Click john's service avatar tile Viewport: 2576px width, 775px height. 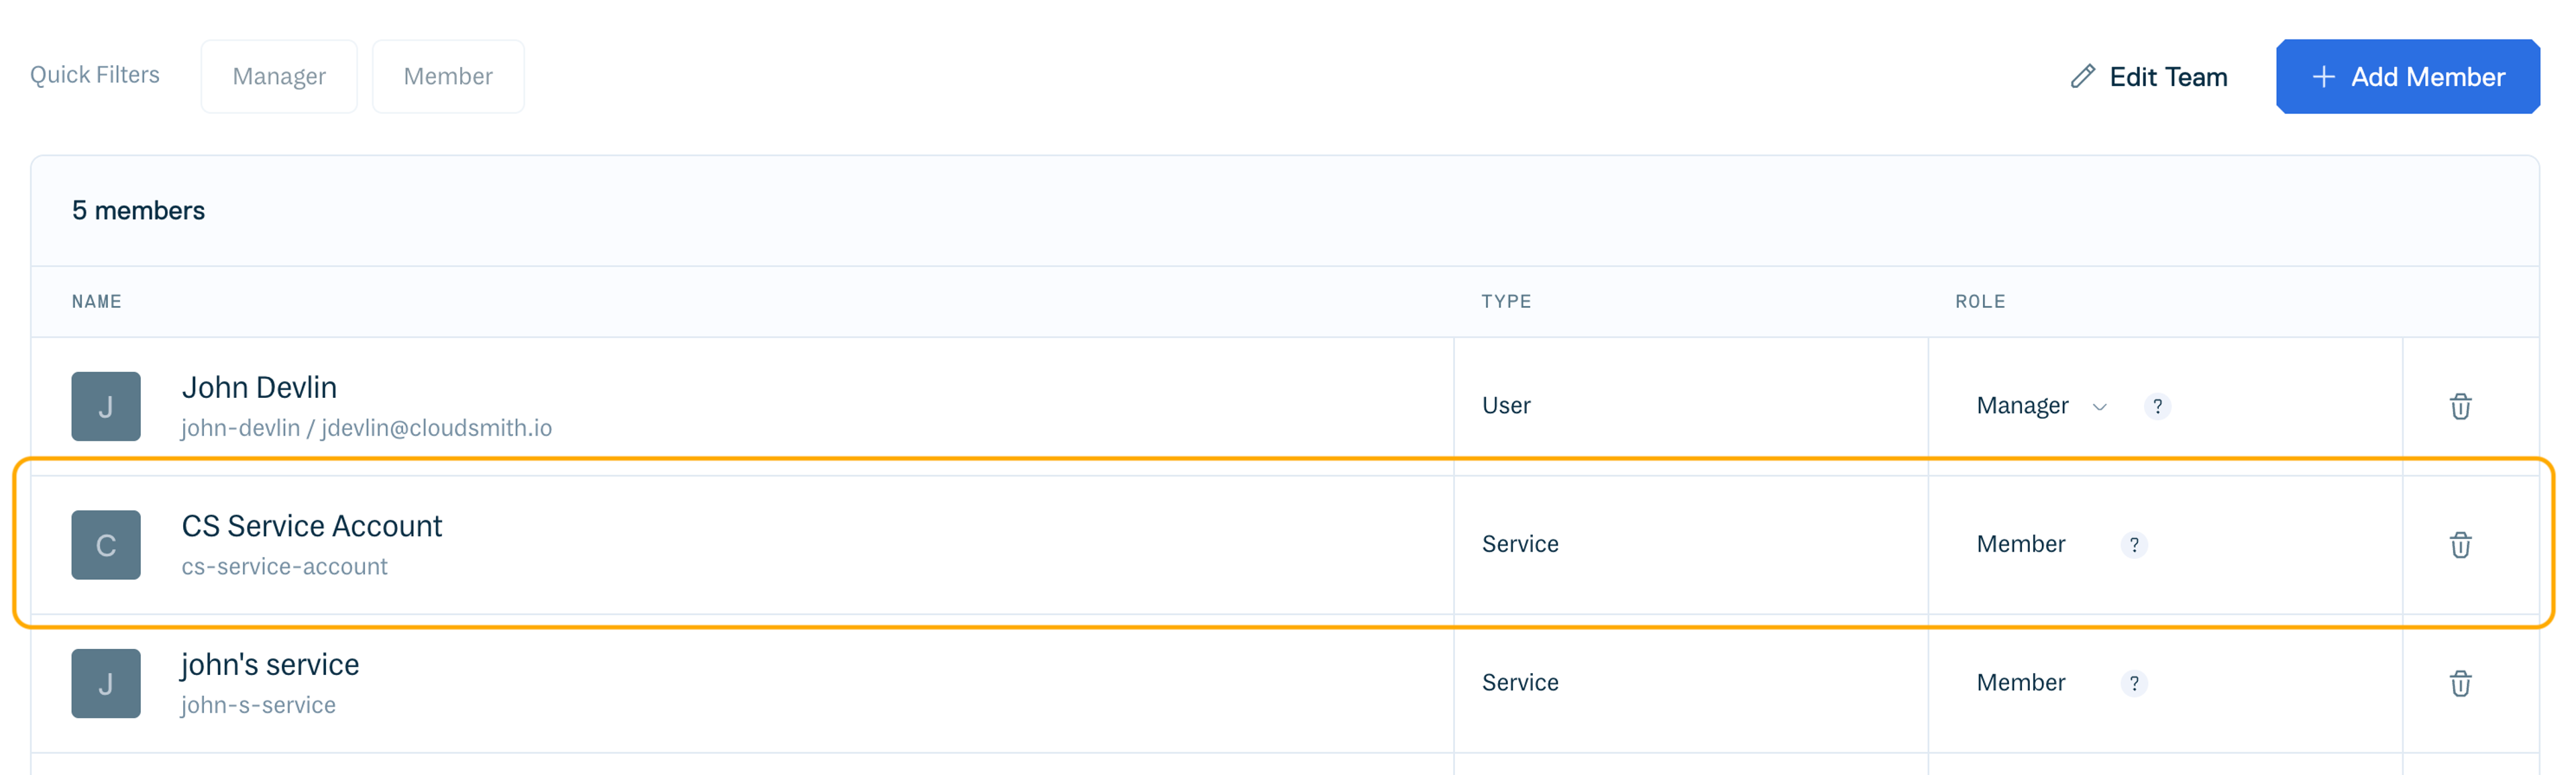pyautogui.click(x=106, y=683)
